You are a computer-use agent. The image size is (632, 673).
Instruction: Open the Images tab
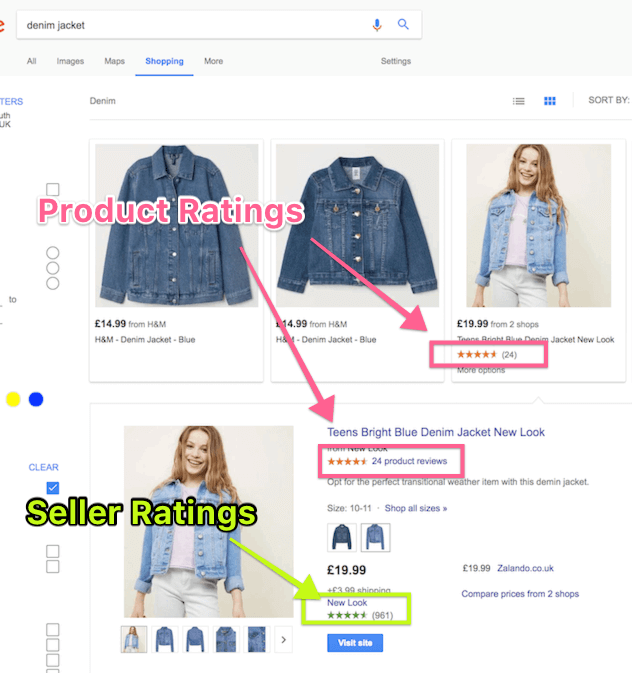click(x=70, y=61)
